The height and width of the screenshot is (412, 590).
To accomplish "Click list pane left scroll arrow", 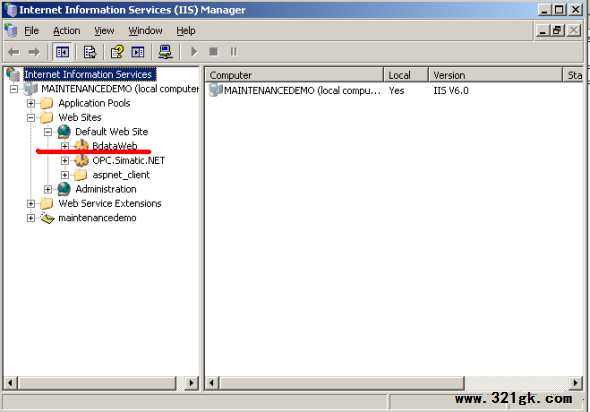I will click(x=212, y=383).
